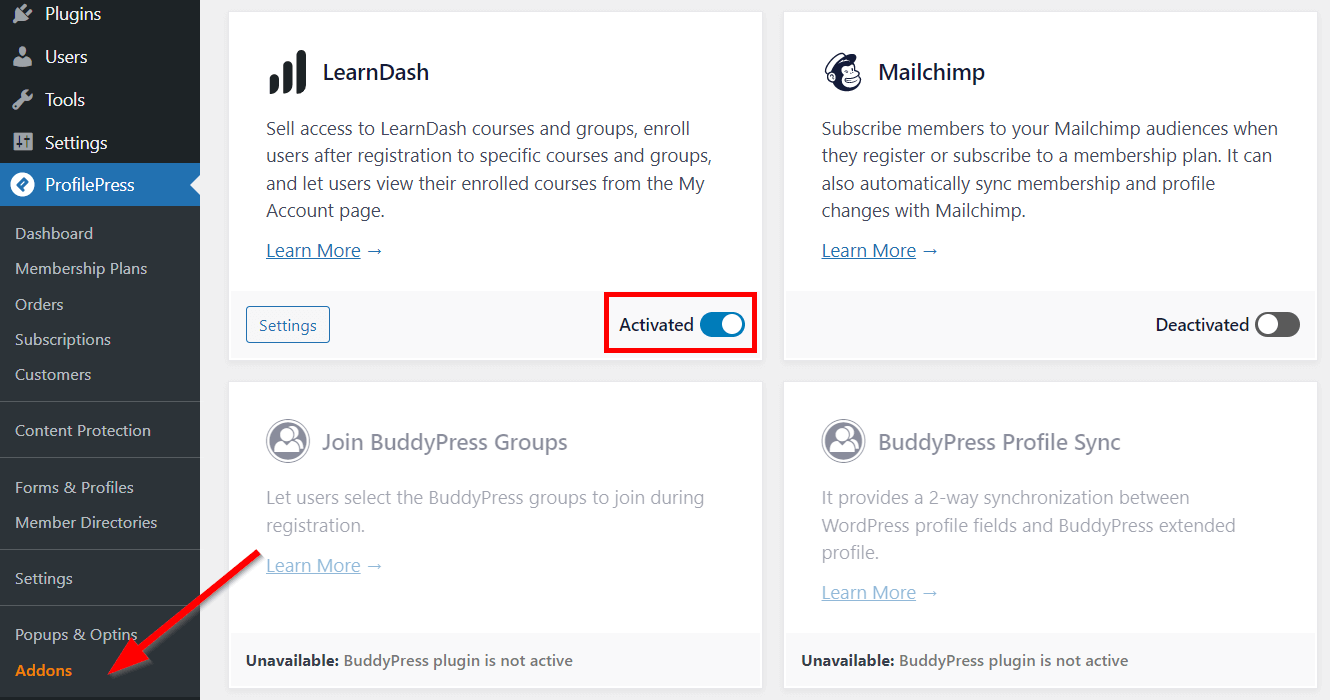Open Customers submenu
This screenshot has width=1330, height=700.
[x=53, y=374]
